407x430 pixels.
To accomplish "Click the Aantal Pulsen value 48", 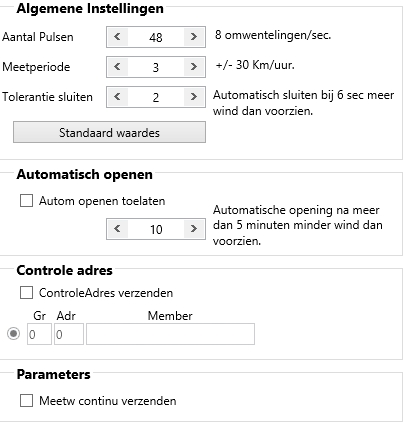I will [156, 37].
